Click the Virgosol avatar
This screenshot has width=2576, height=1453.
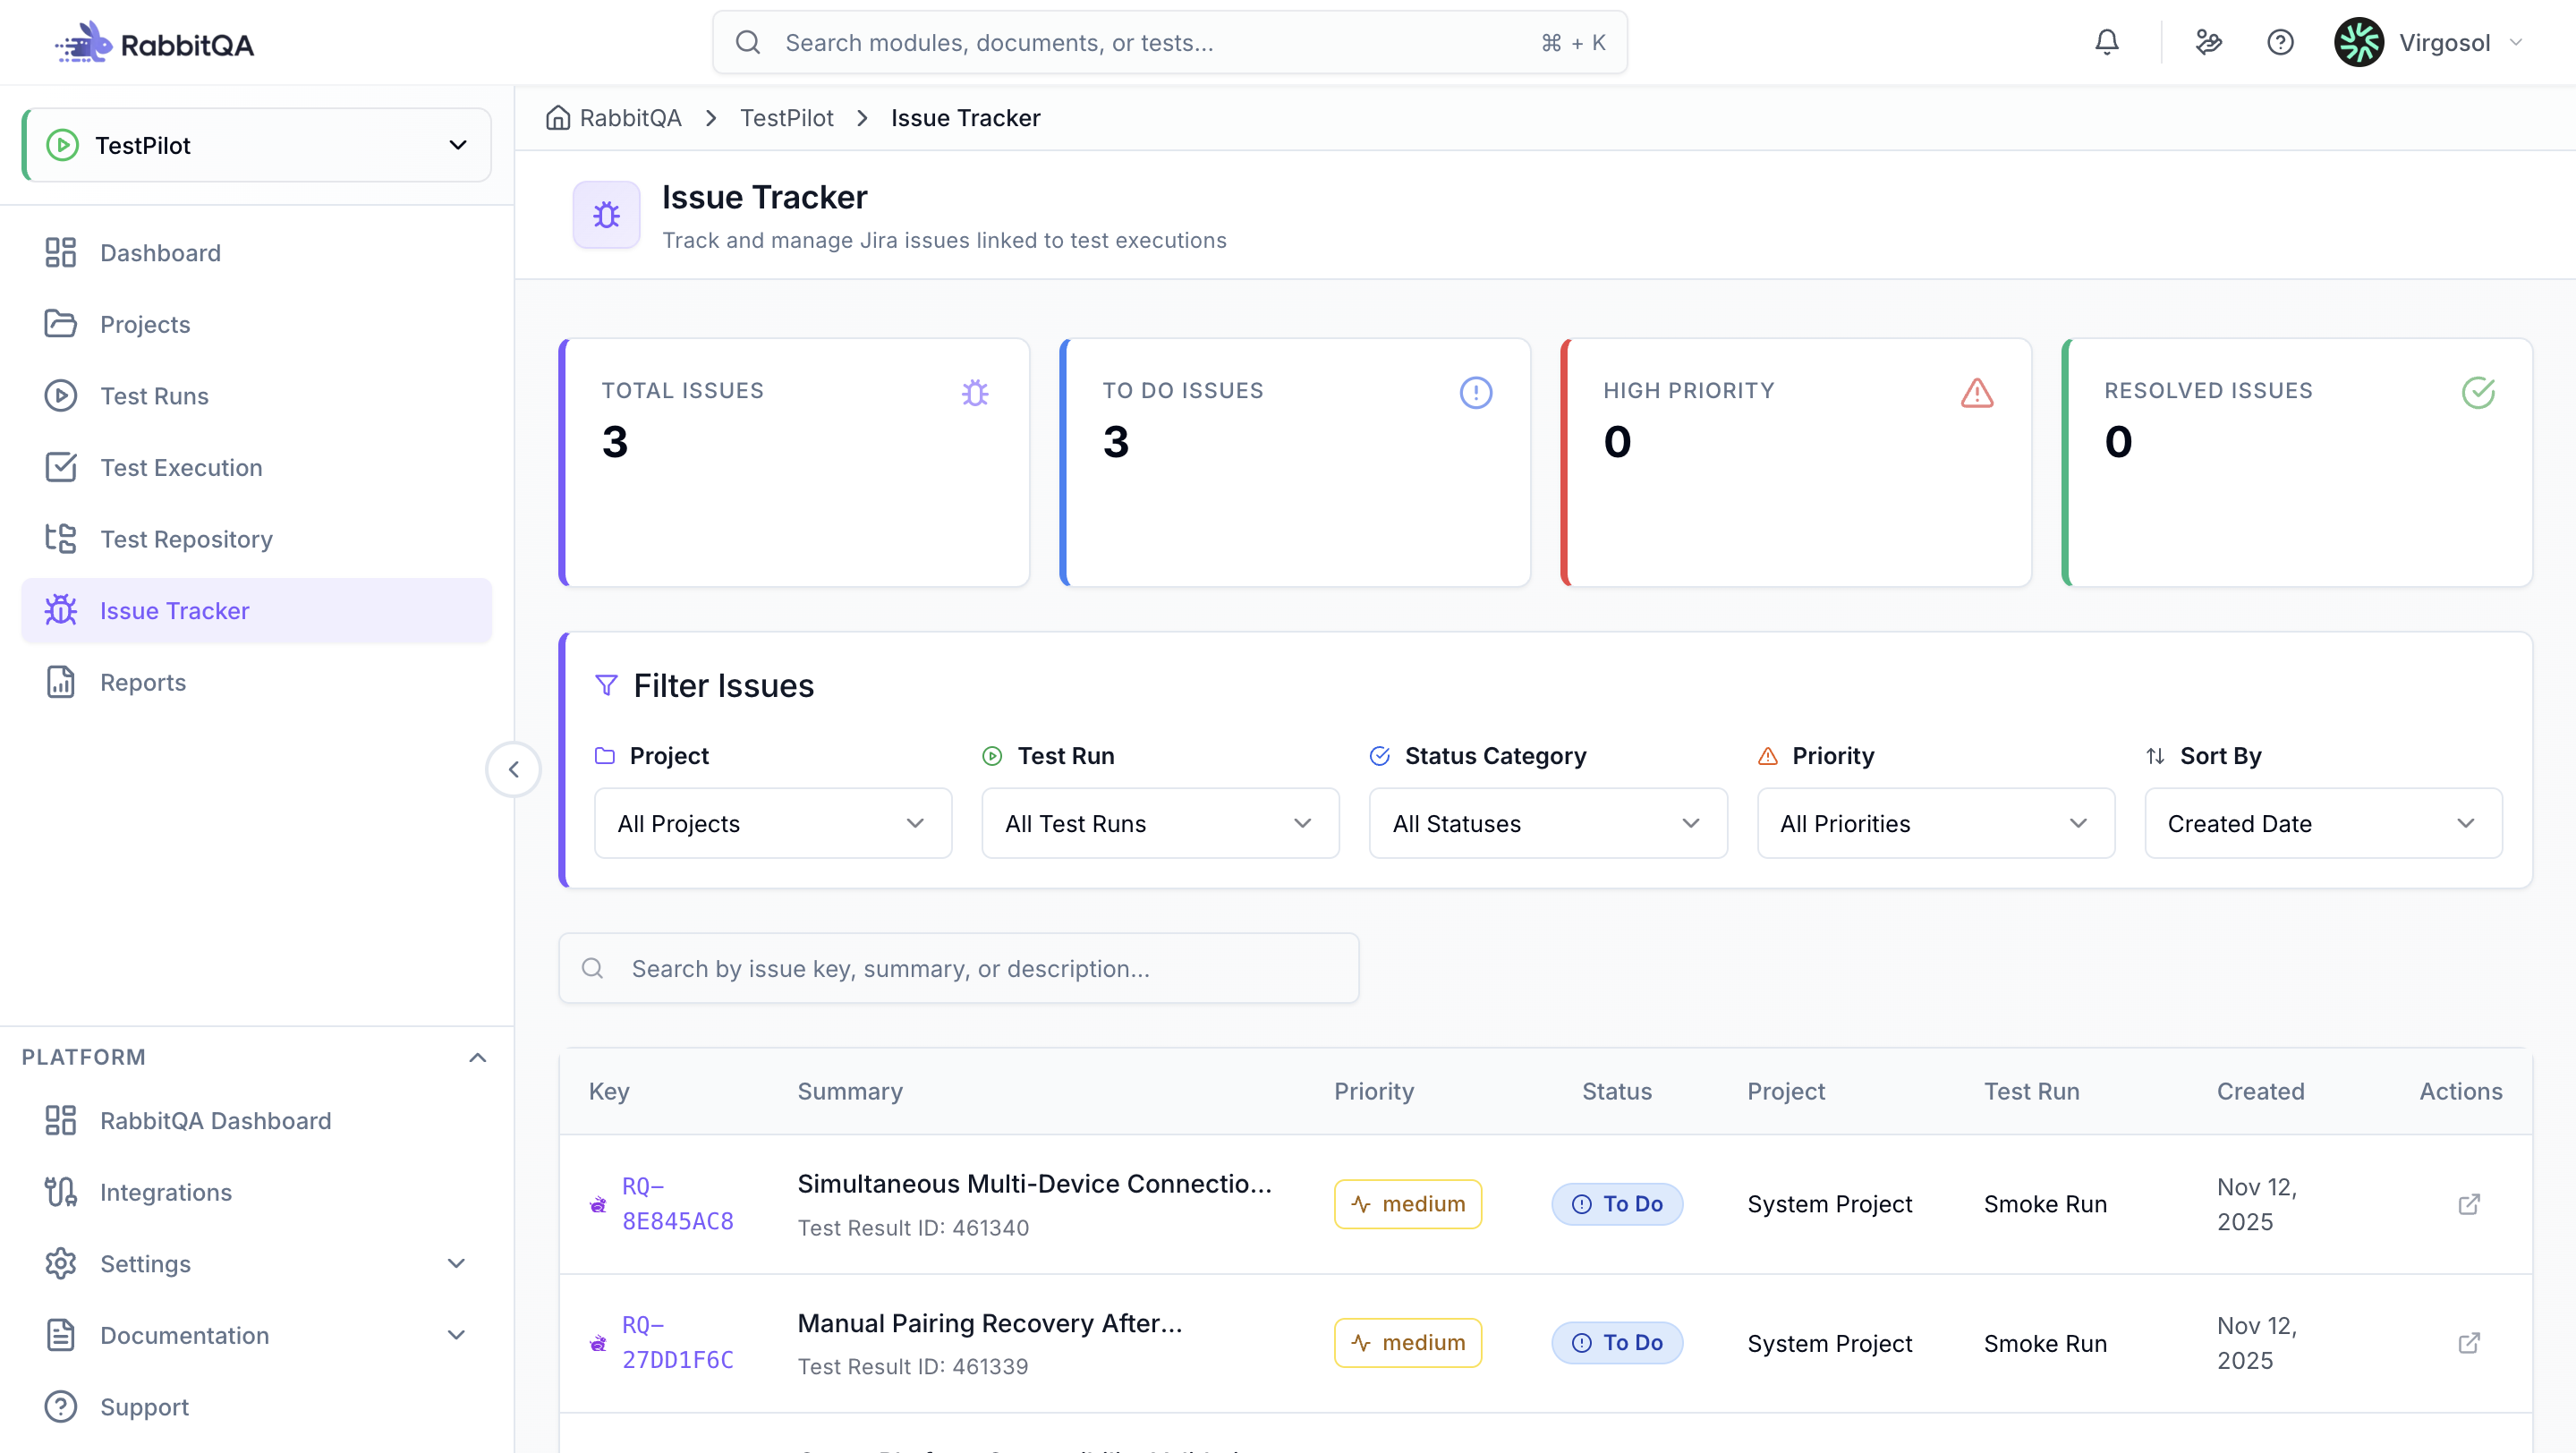(2359, 42)
